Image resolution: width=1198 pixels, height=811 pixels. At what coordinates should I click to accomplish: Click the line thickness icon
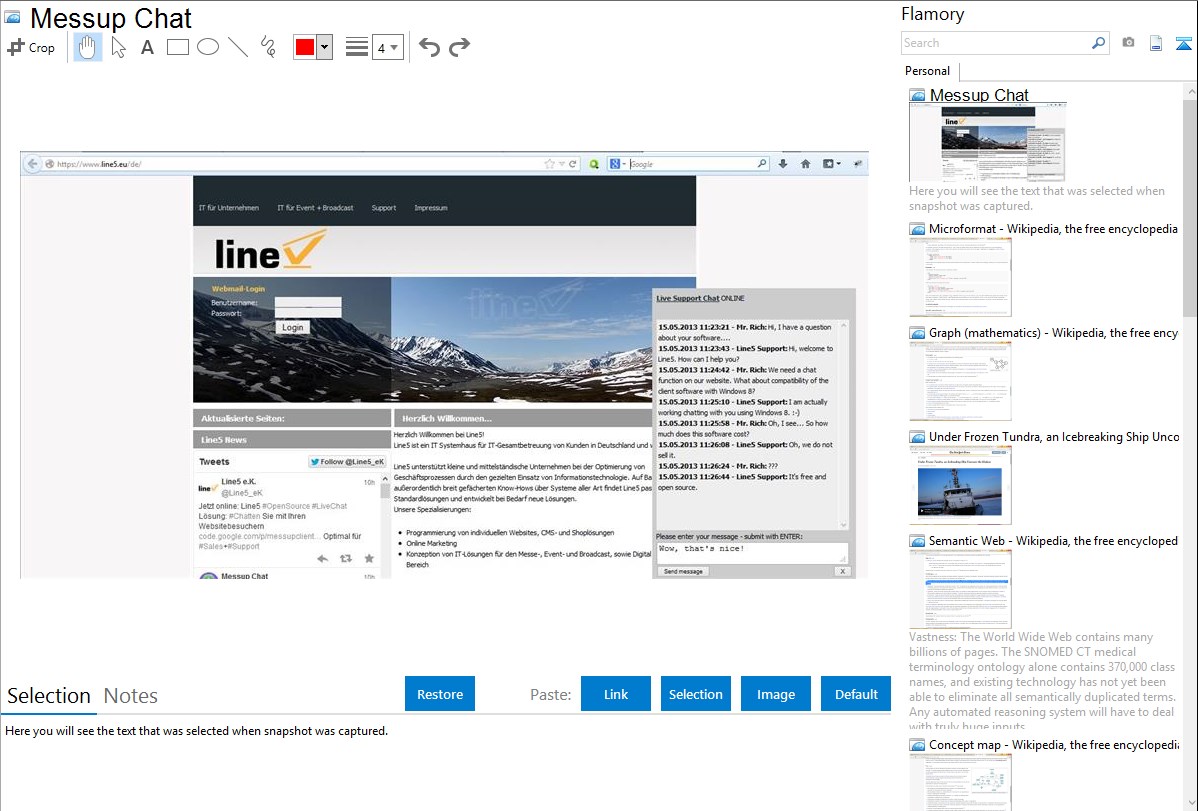point(357,47)
